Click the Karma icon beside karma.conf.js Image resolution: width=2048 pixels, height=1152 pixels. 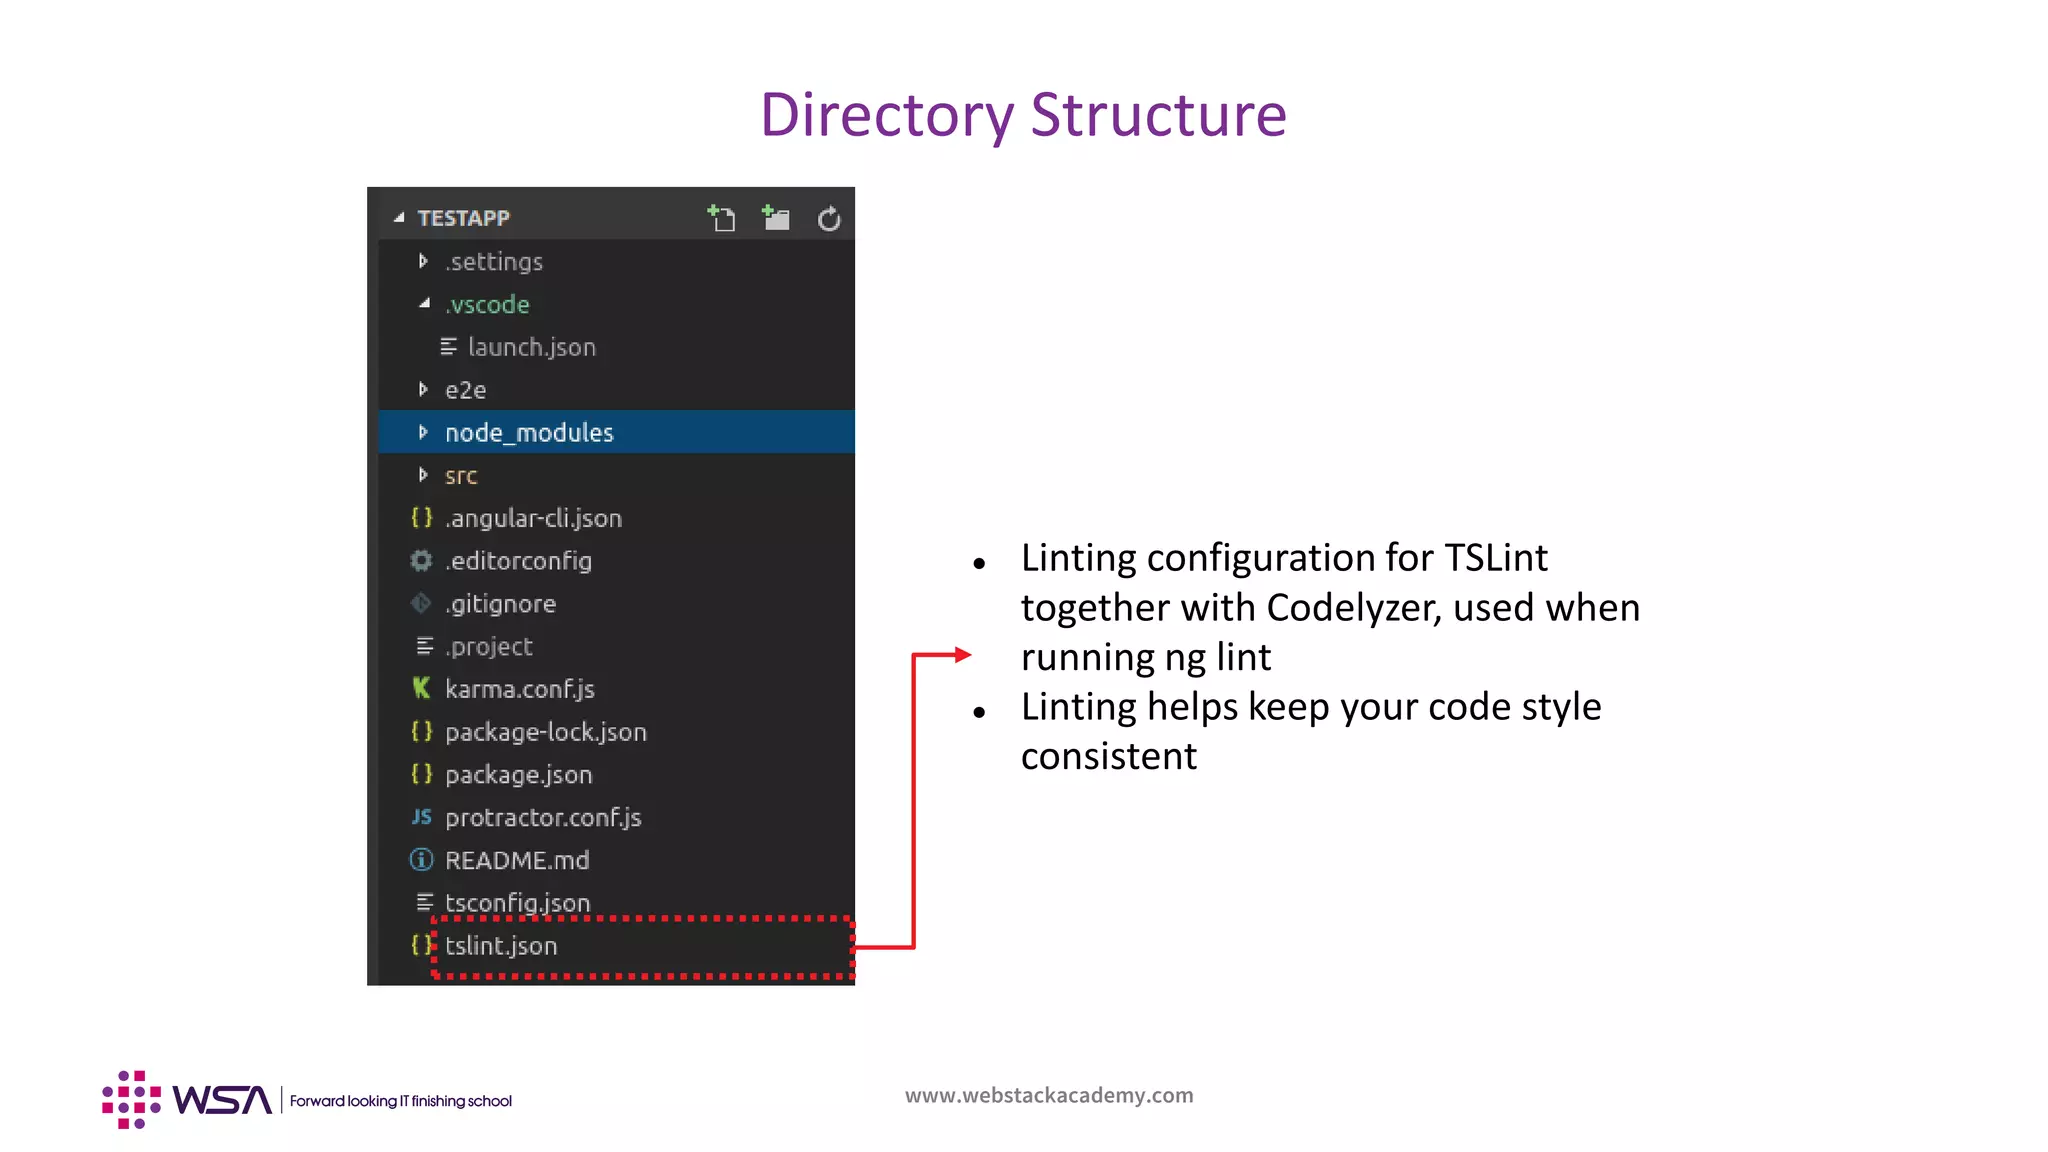(x=421, y=688)
